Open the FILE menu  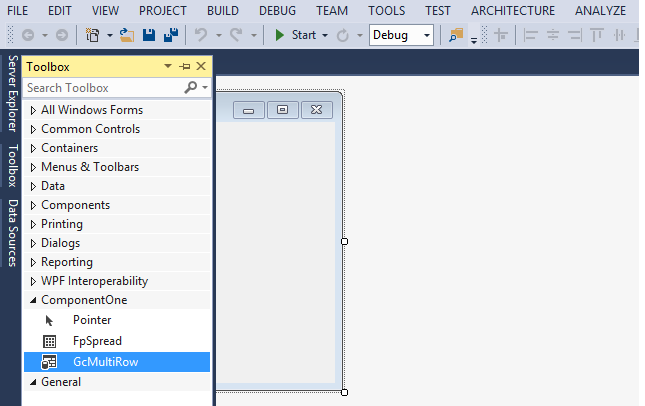point(18,11)
